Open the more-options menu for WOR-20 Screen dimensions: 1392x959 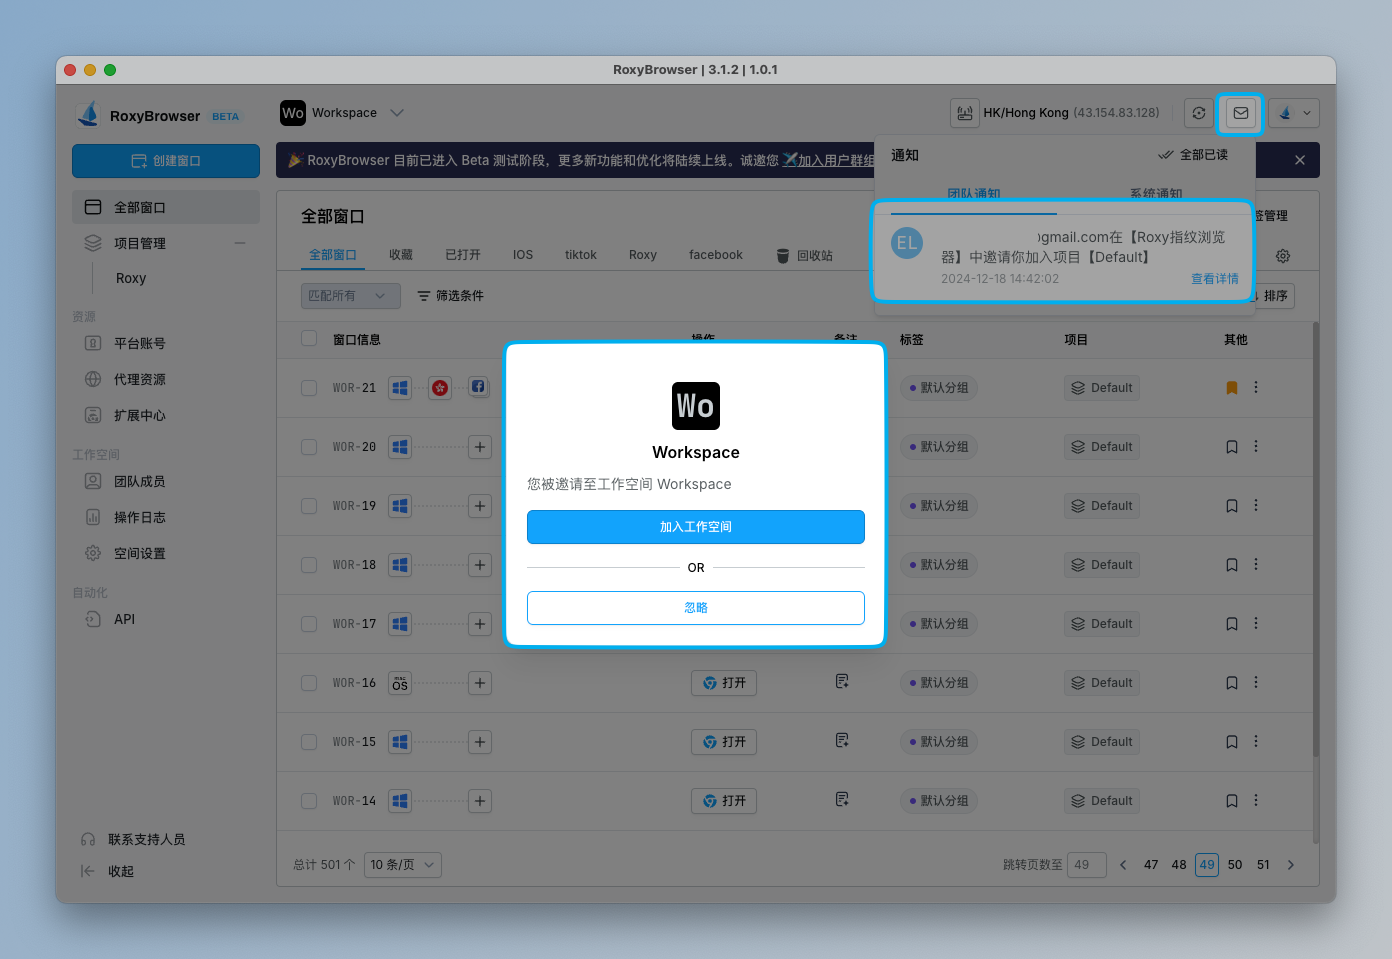tap(1256, 447)
